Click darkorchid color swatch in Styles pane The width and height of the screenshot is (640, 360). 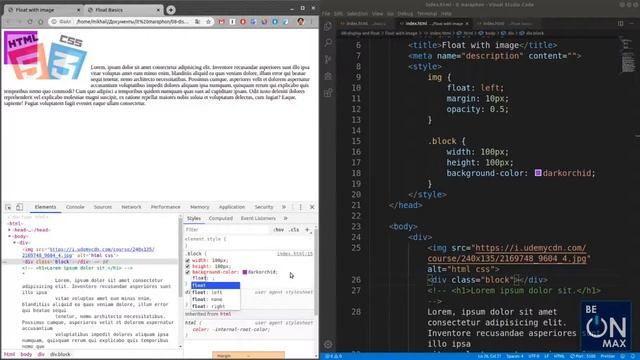245,272
